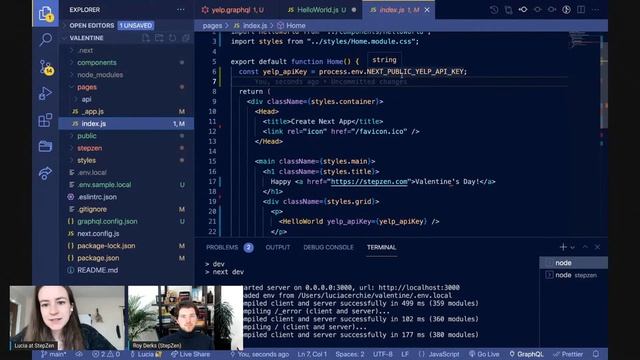This screenshot has width=640, height=360.
Task: Click Split Editor icon in editor toolbar
Action: tap(581, 9)
